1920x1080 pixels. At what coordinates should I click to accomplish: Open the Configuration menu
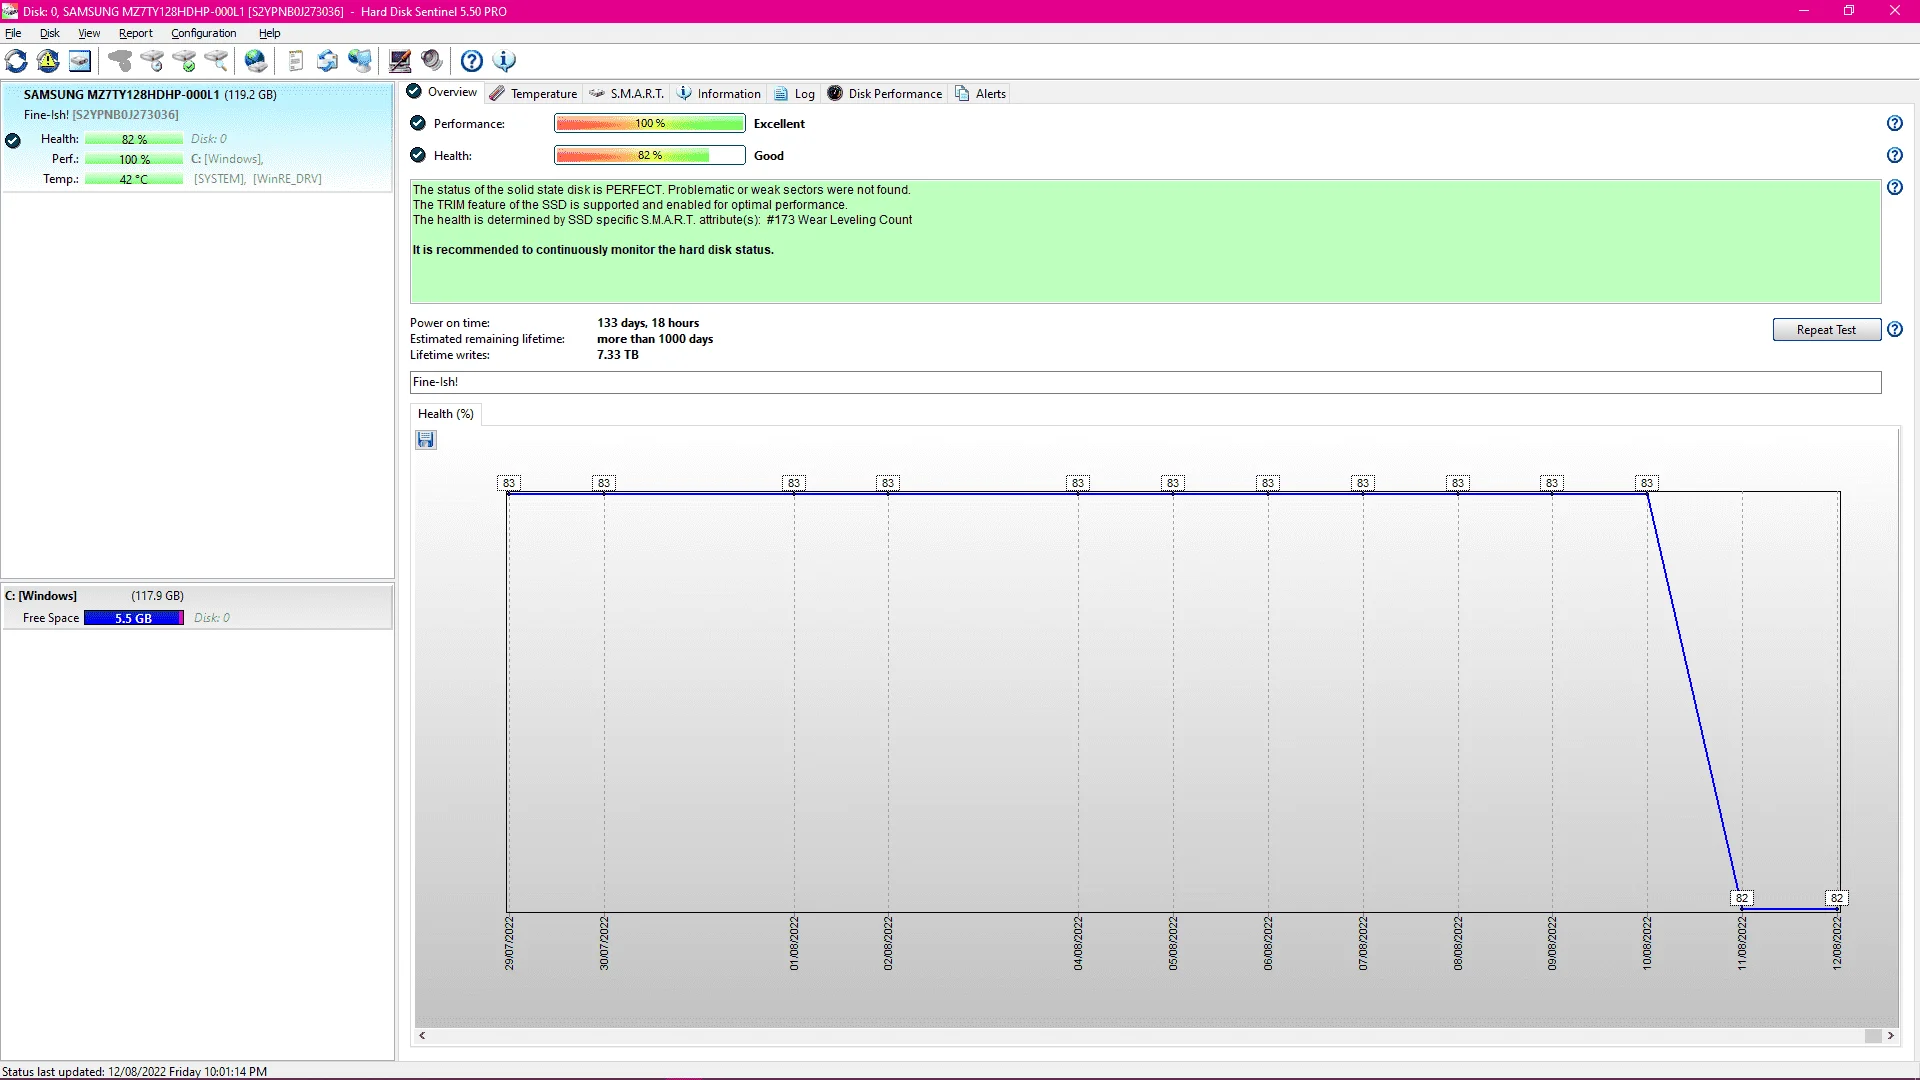click(204, 33)
